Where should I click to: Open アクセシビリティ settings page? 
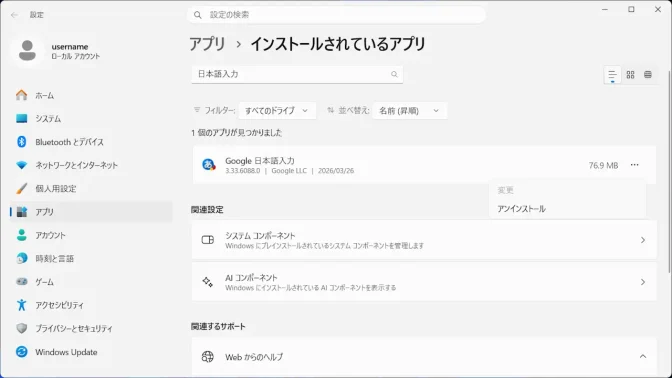pyautogui.click(x=91, y=305)
